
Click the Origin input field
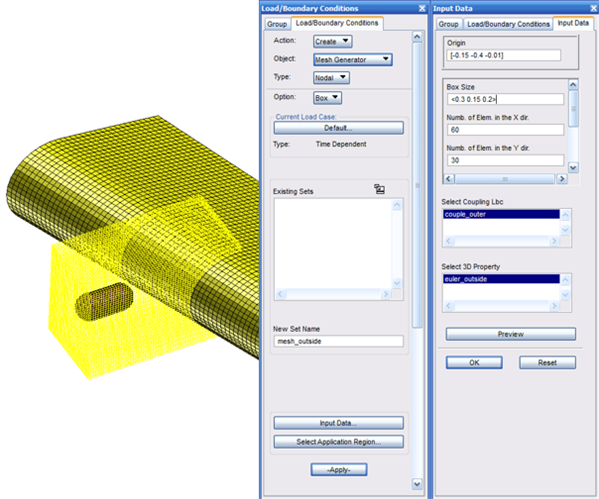tap(503, 55)
